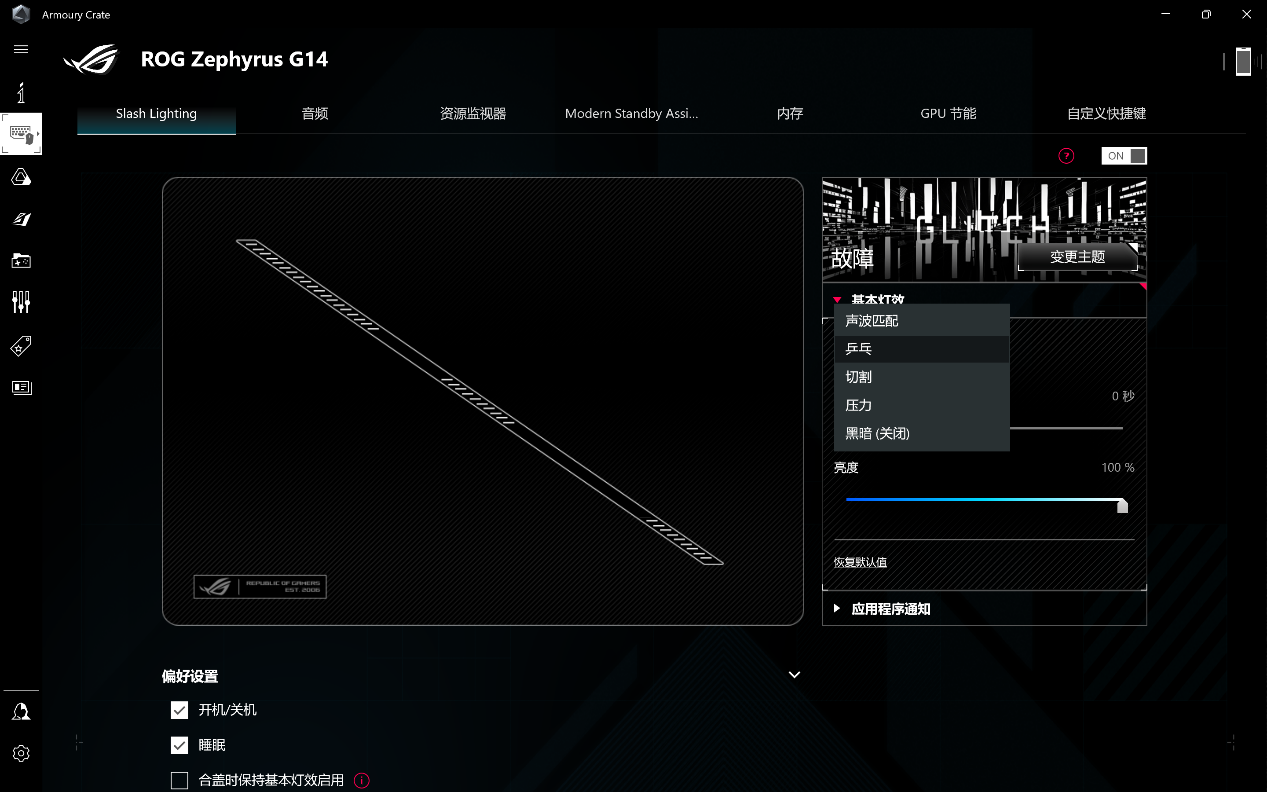Click the red help question mark icon

[1066, 156]
